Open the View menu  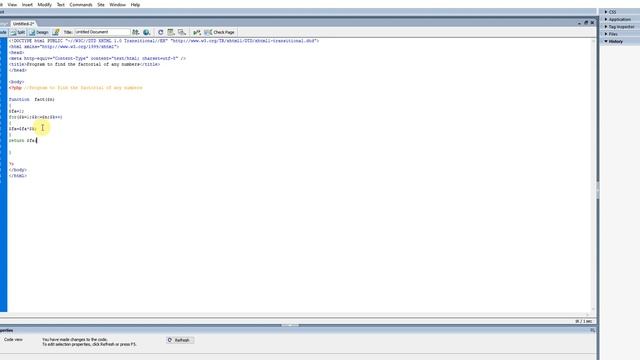pyautogui.click(x=12, y=4)
